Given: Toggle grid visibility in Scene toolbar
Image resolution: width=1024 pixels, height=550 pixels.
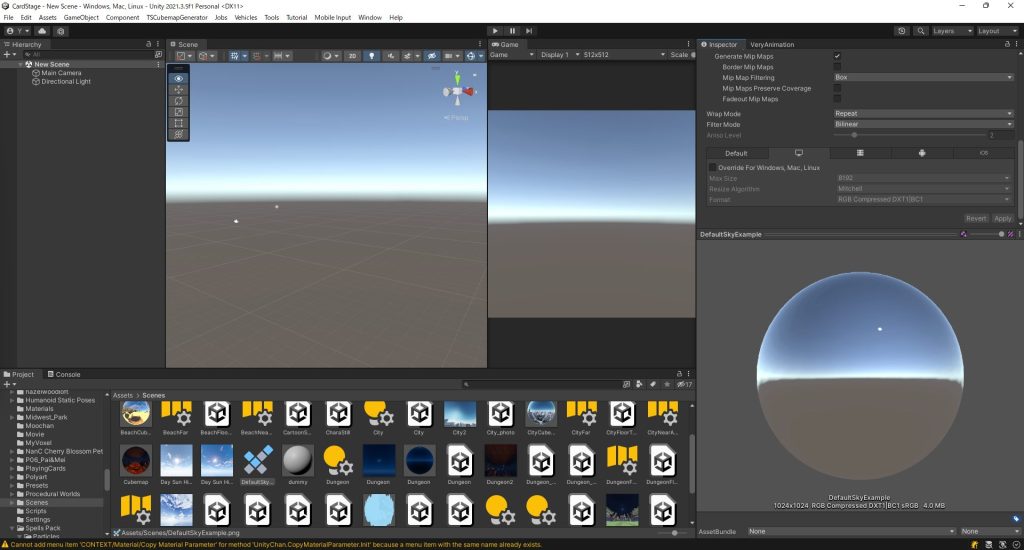Looking at the screenshot, I should pos(234,56).
